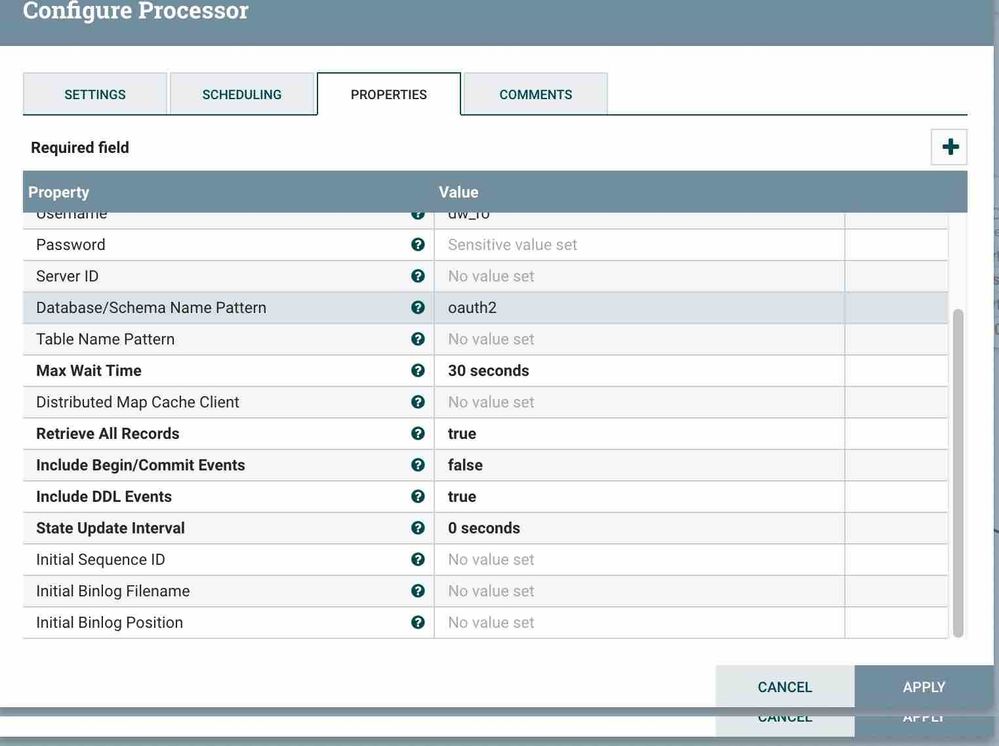The width and height of the screenshot is (999, 746).
Task: Select the Initial Sequence ID label
Action: point(101,559)
